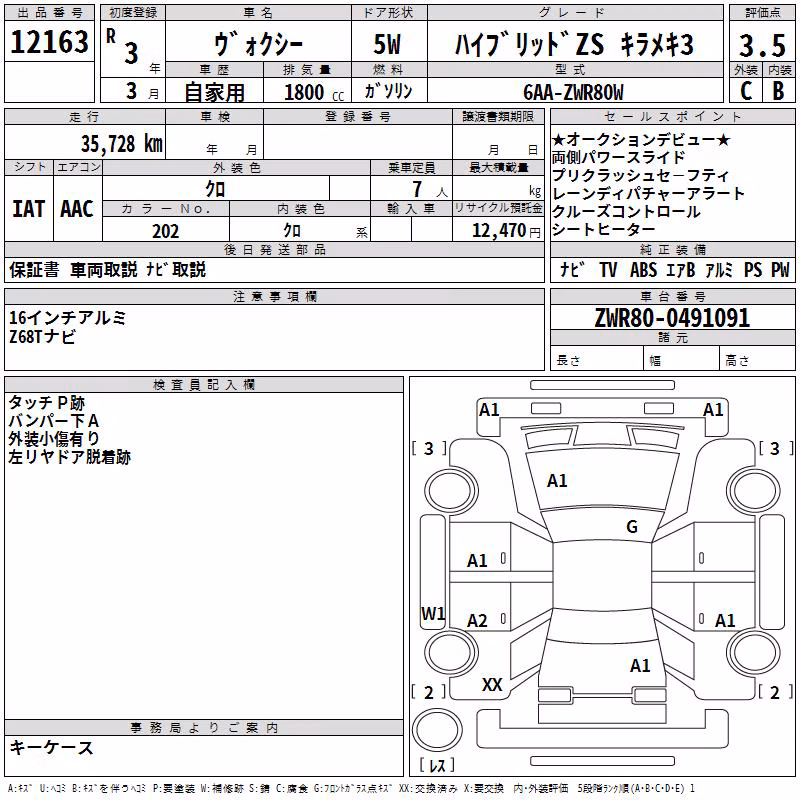Click the front-left wheel circle in the diagram
Viewport: 800px width, 800px height.
(x=450, y=491)
